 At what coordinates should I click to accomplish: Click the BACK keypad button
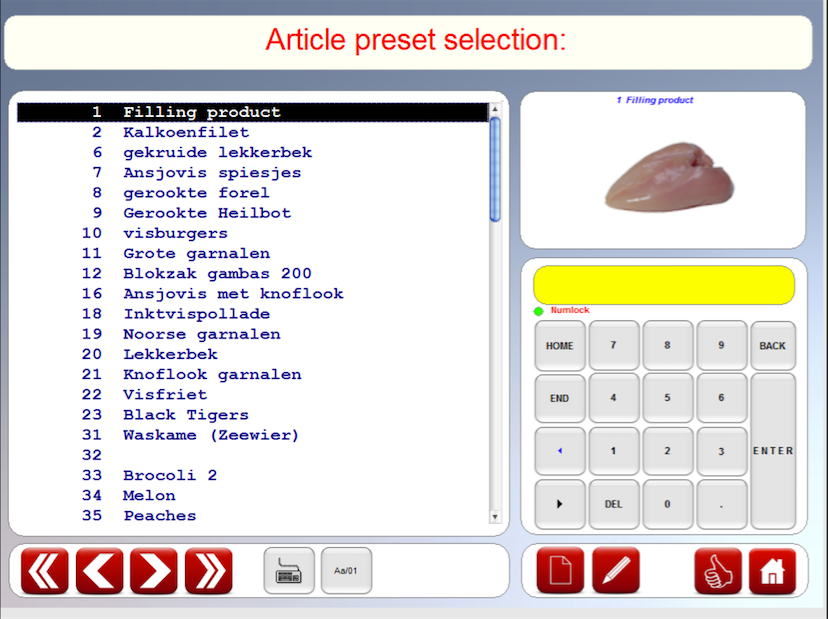click(x=773, y=345)
